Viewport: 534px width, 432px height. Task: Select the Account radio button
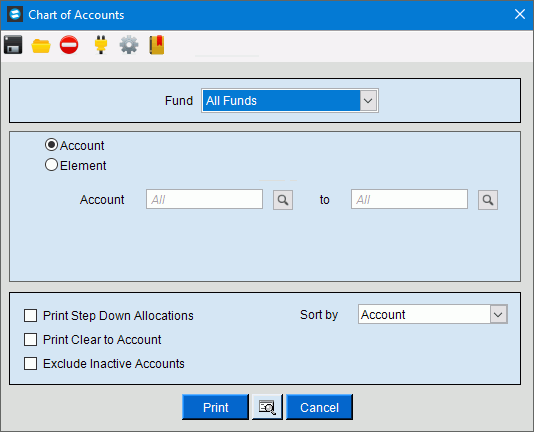point(51,145)
